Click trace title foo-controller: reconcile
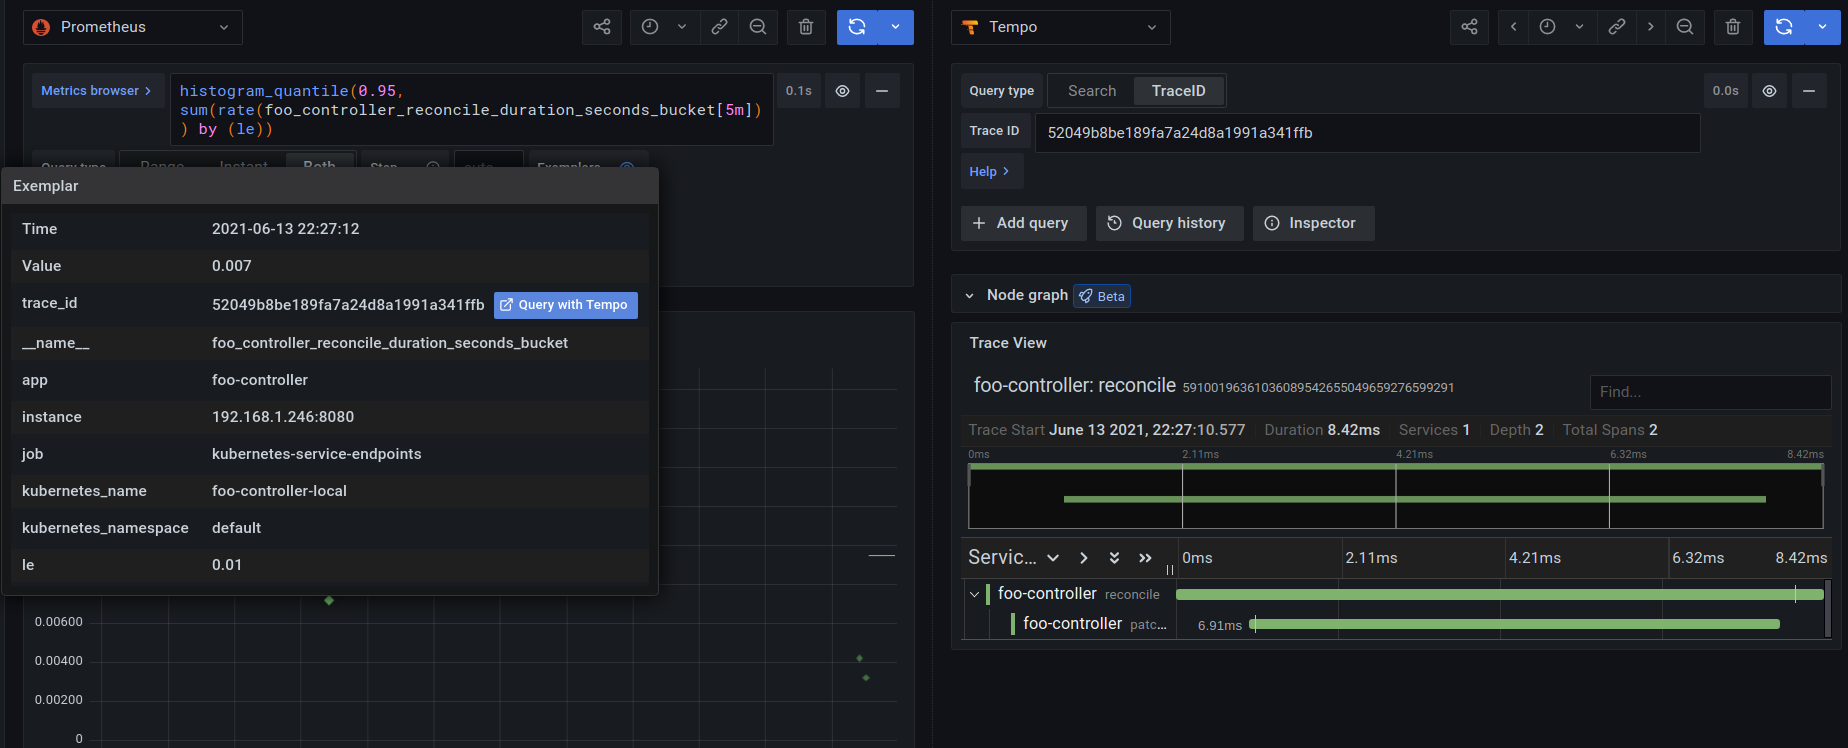The height and width of the screenshot is (748, 1848). click(1074, 386)
